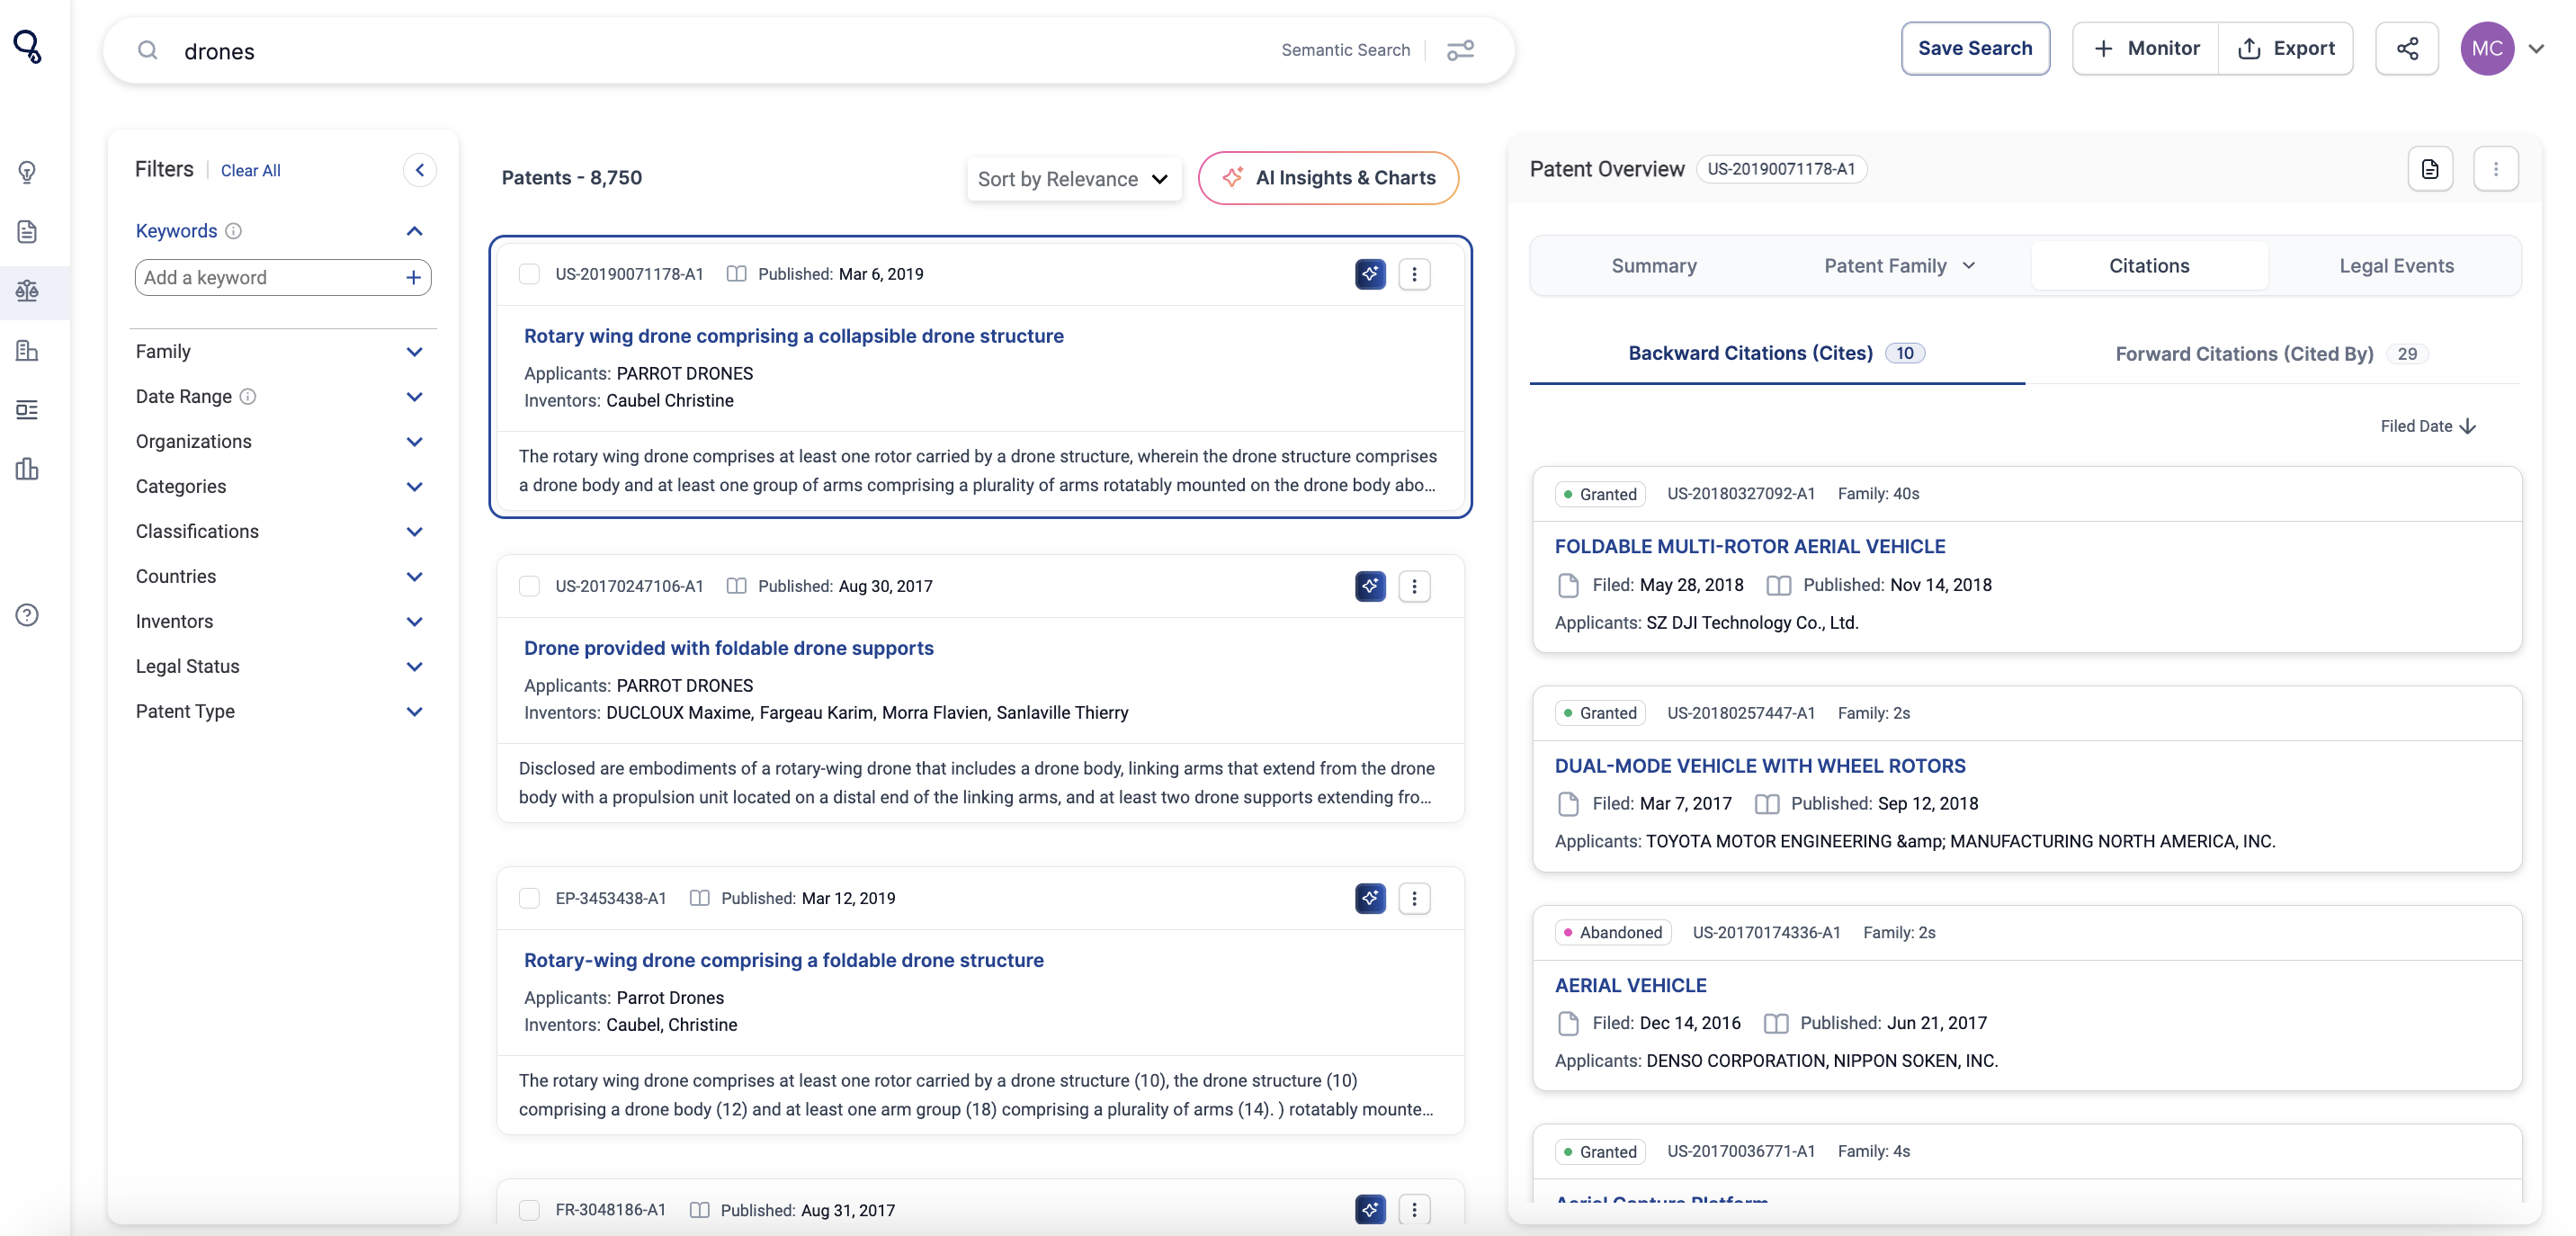The width and height of the screenshot is (2576, 1236).
Task: Open three-dot menu on EP-3453438-A1 card
Action: (x=1413, y=898)
